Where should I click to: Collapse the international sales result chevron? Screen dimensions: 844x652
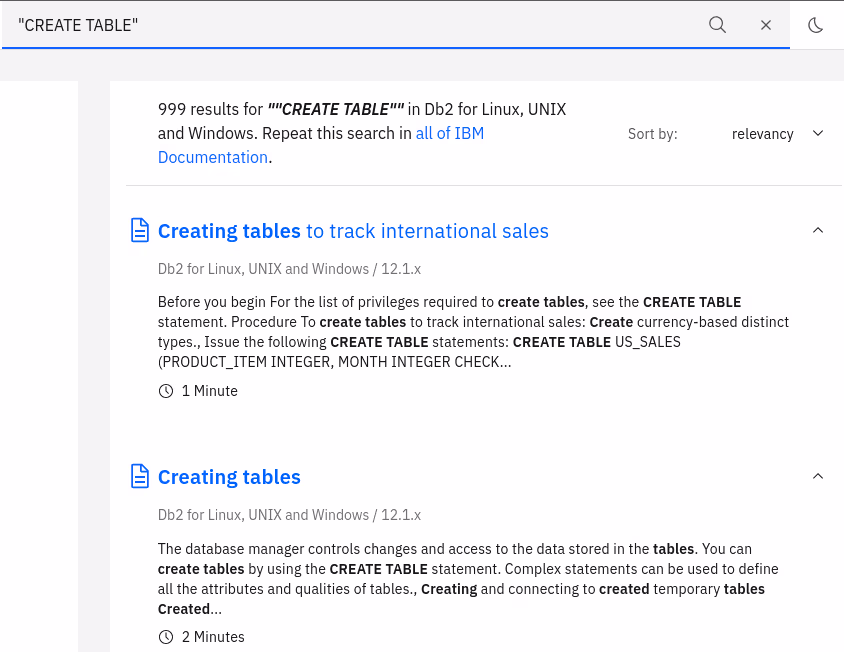pos(818,230)
